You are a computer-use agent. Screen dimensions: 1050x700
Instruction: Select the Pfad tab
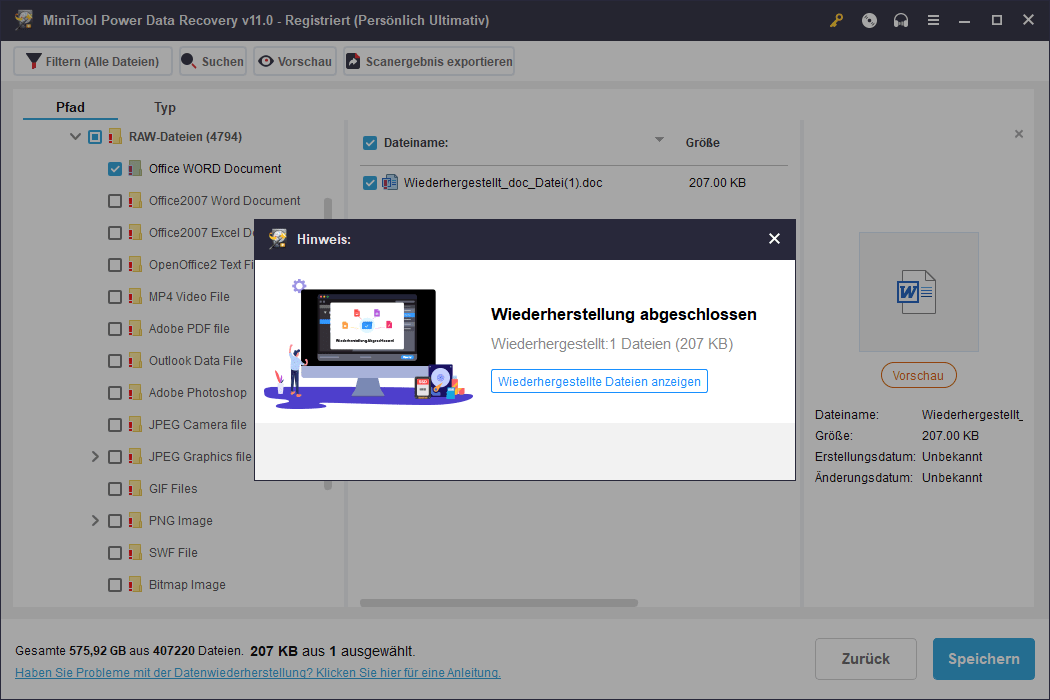click(70, 107)
